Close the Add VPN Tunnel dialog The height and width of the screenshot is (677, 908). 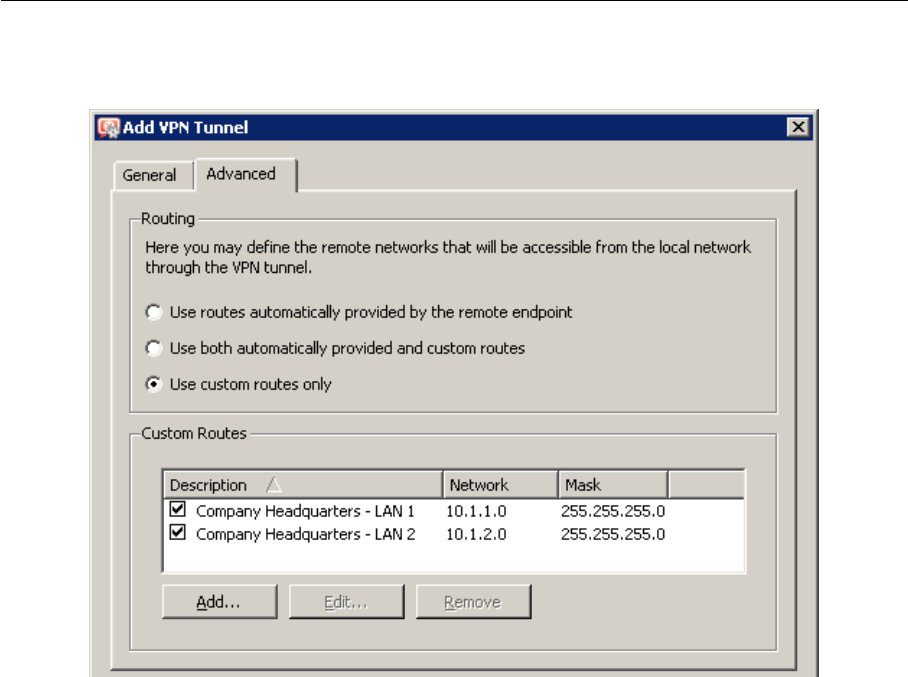(x=797, y=127)
